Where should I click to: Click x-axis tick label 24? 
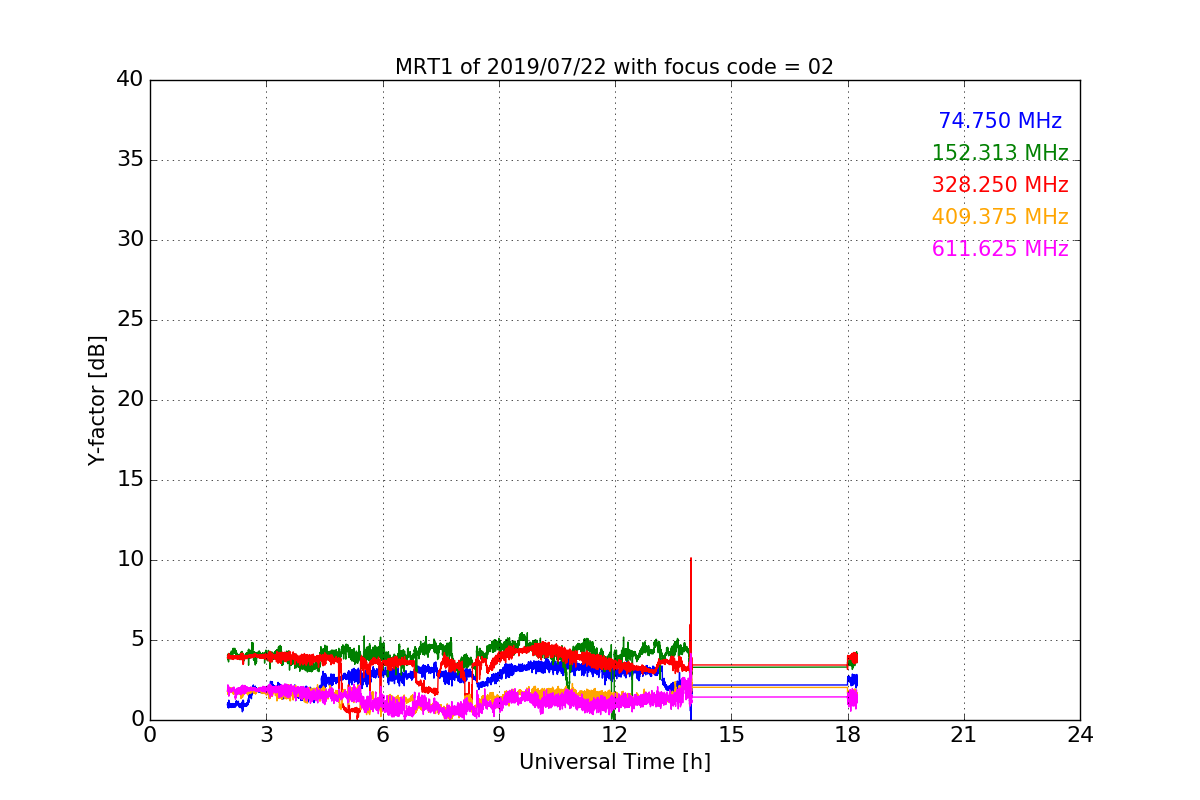[1080, 735]
